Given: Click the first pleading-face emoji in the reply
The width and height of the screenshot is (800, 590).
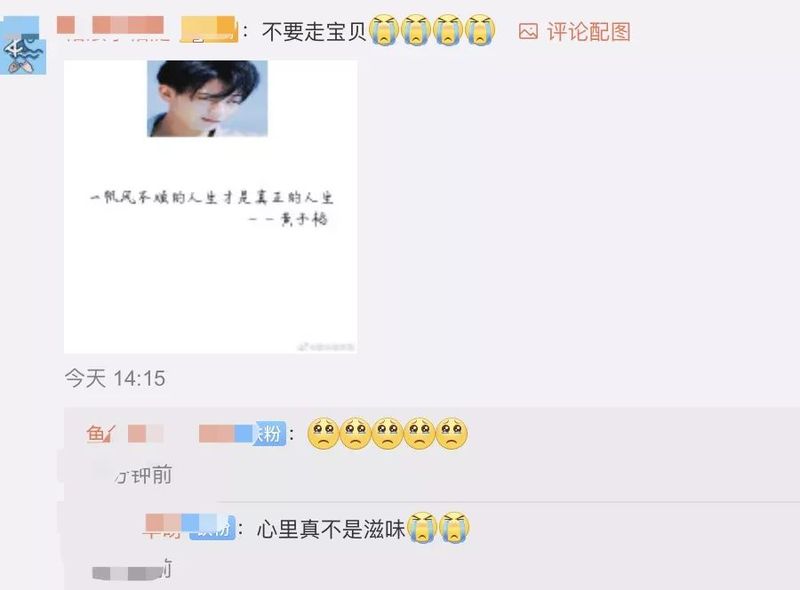Looking at the screenshot, I should (323, 433).
